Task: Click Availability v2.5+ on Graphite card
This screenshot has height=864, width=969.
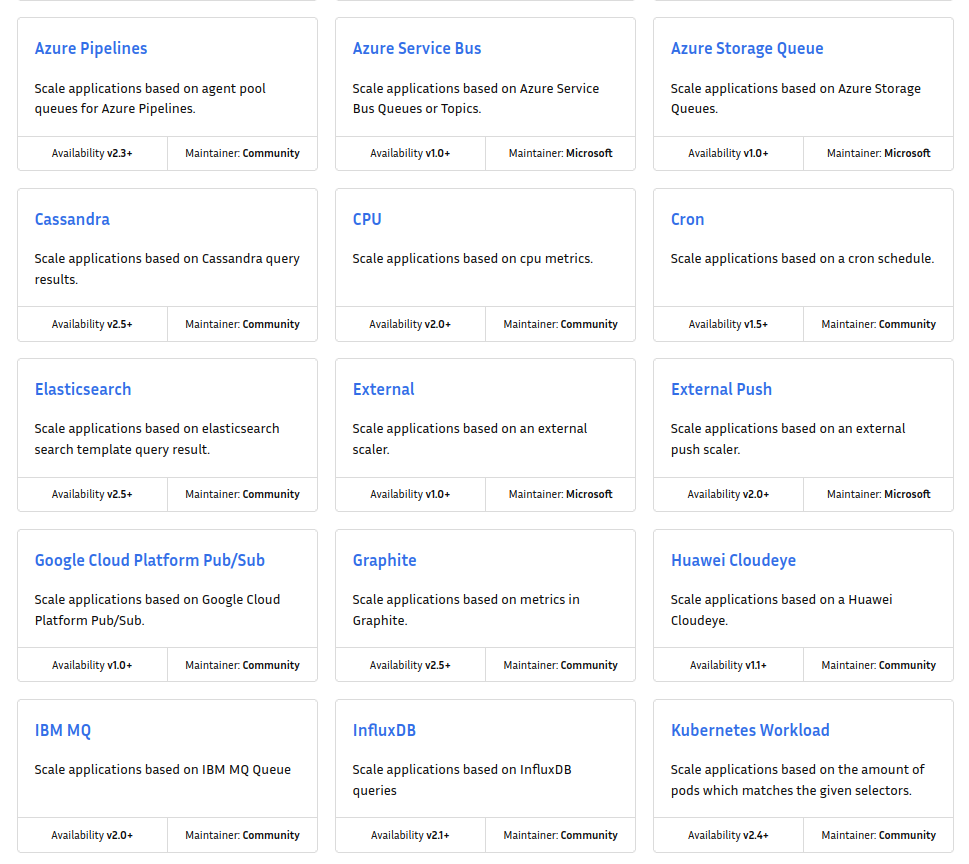Action: (410, 665)
